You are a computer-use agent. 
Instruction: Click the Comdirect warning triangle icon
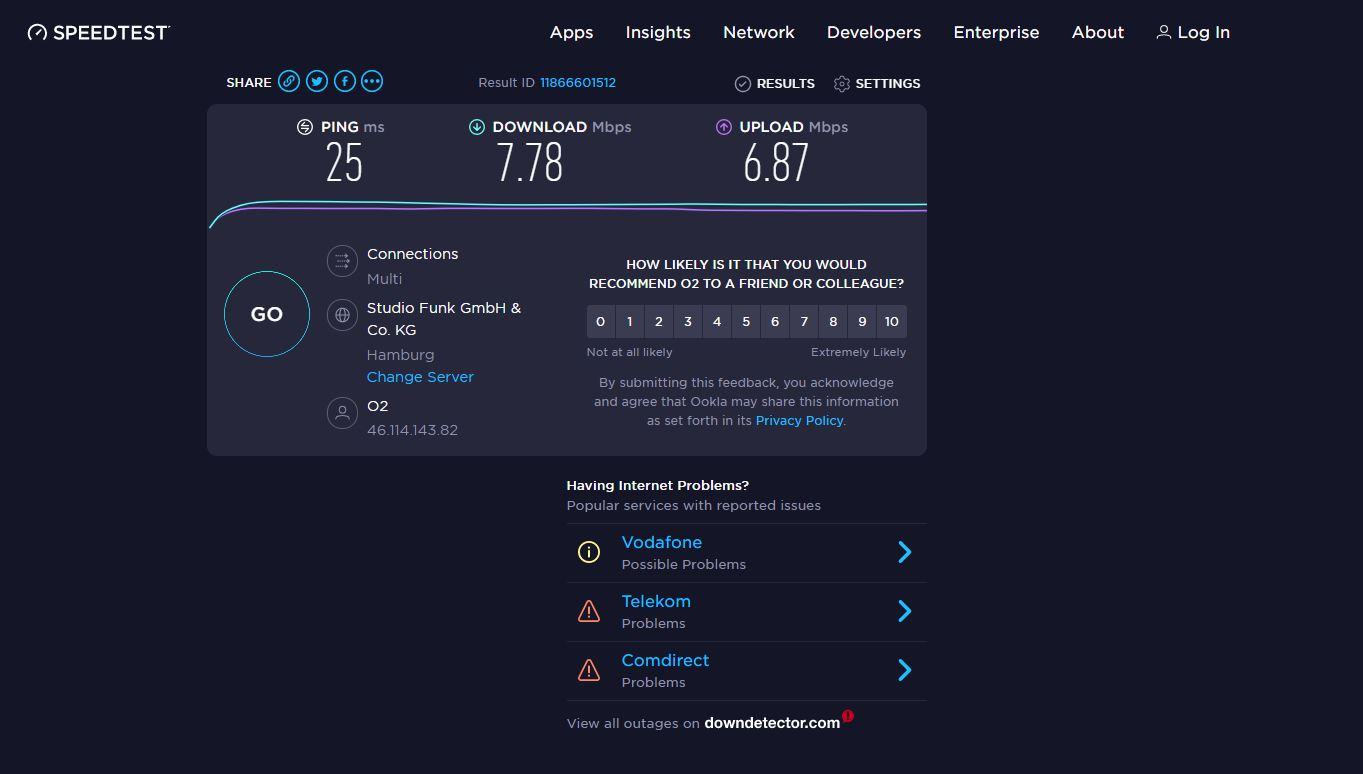[589, 670]
